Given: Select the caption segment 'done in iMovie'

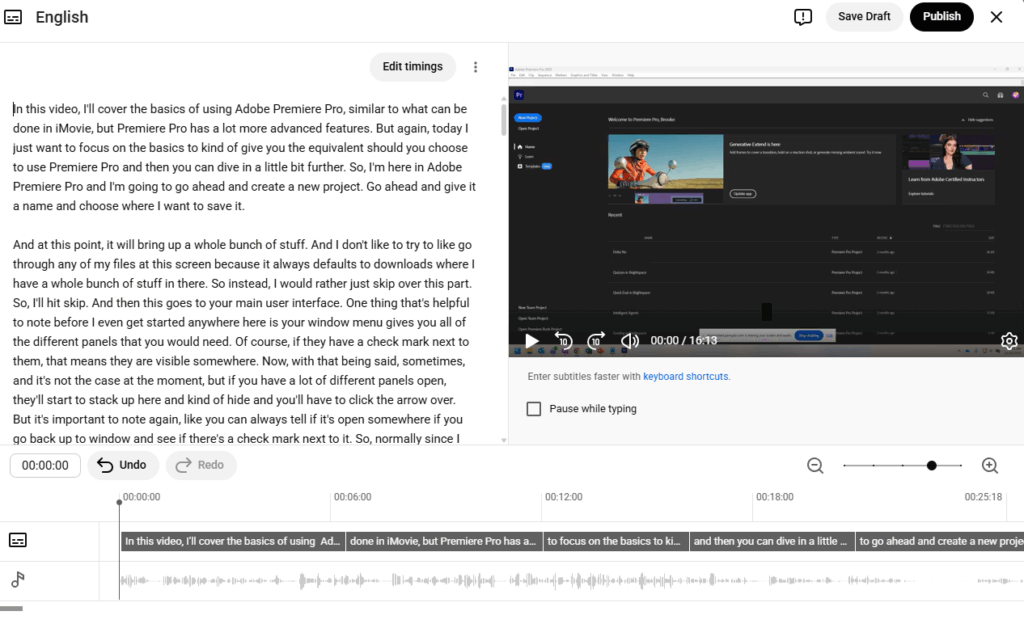Looking at the screenshot, I should tap(443, 541).
